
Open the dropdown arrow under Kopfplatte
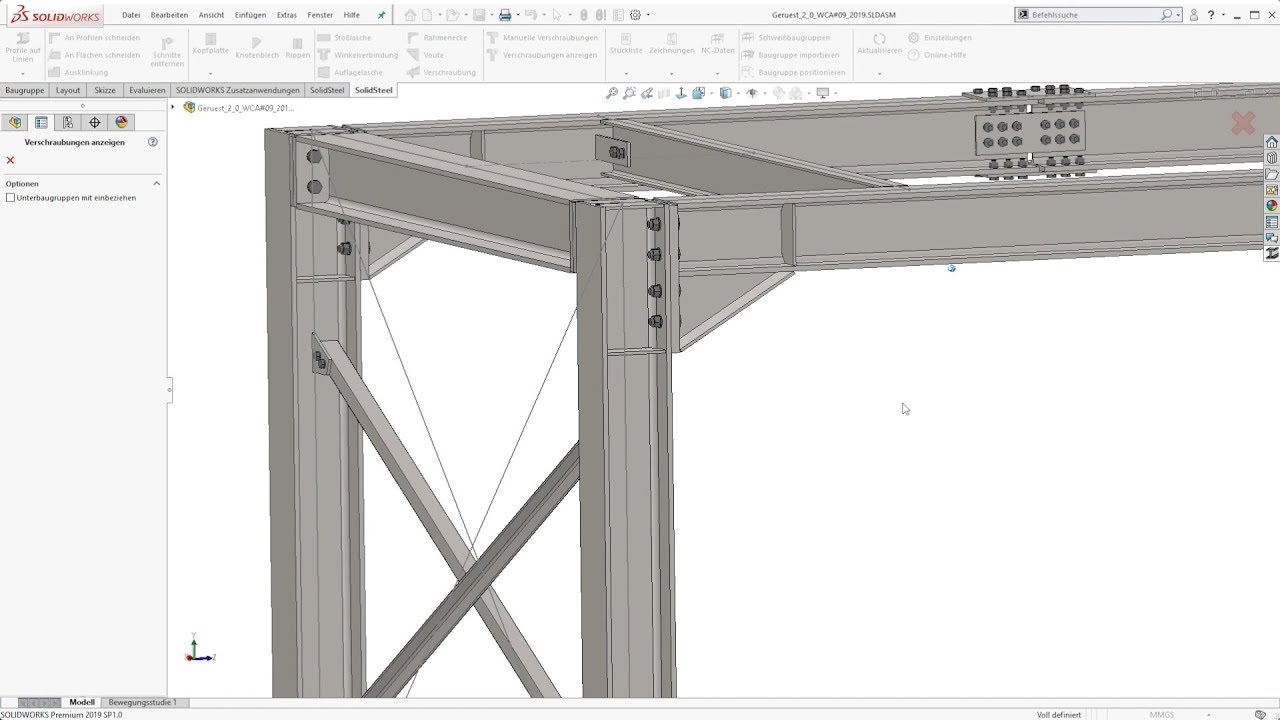210,73
